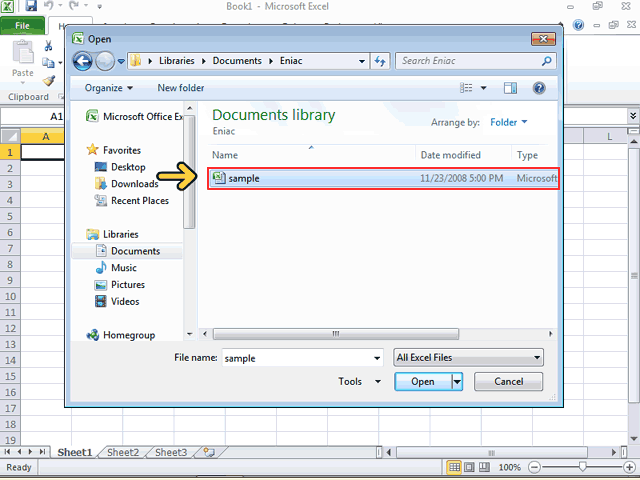Select Downloads under Favorites

[127, 184]
